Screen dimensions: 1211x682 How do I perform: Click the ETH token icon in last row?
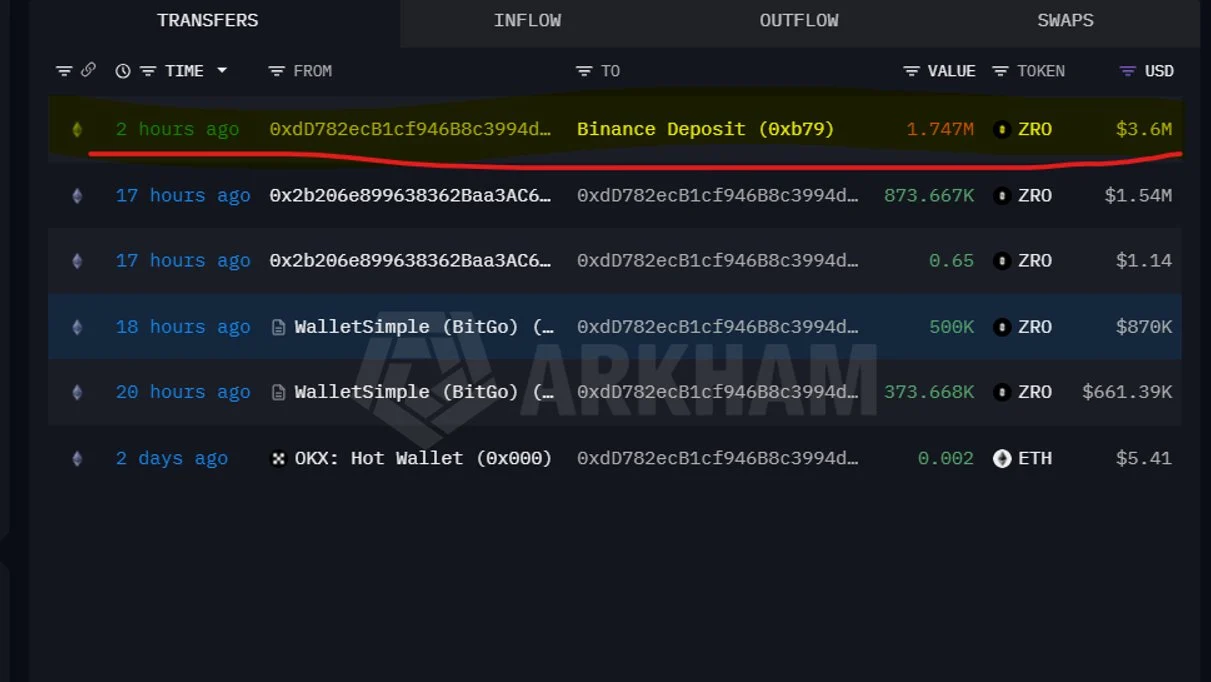(x=1002, y=458)
